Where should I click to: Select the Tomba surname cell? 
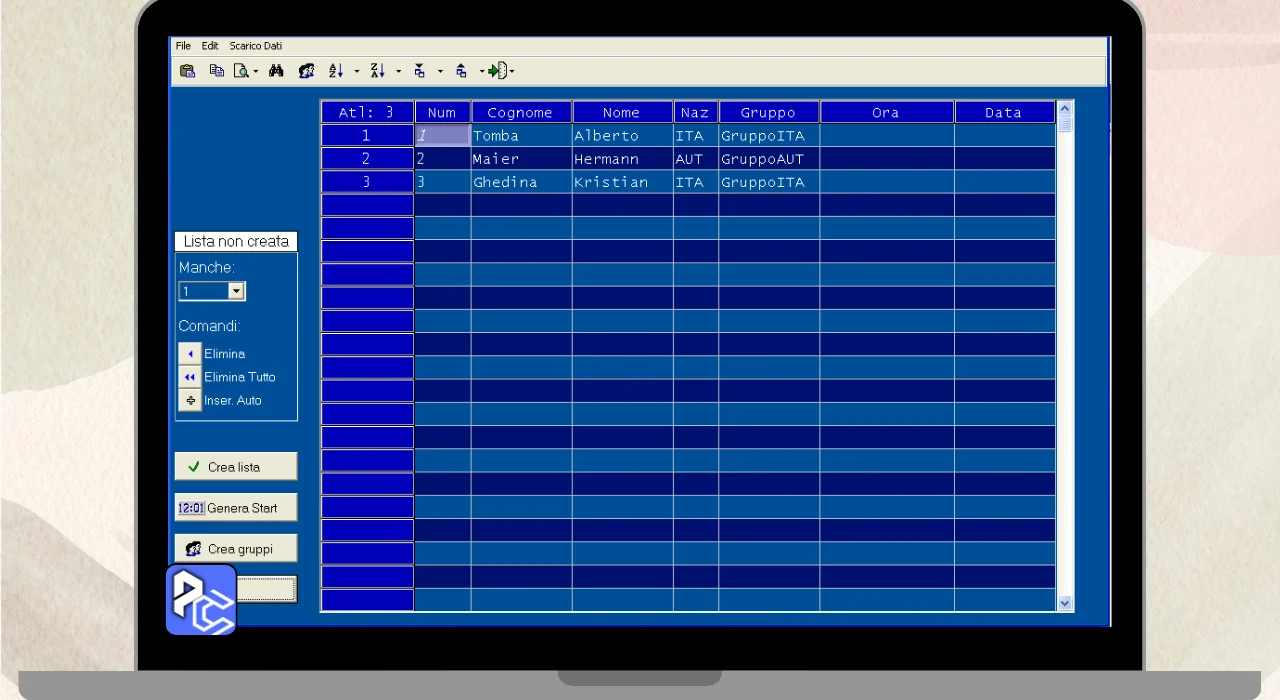pyautogui.click(x=521, y=135)
